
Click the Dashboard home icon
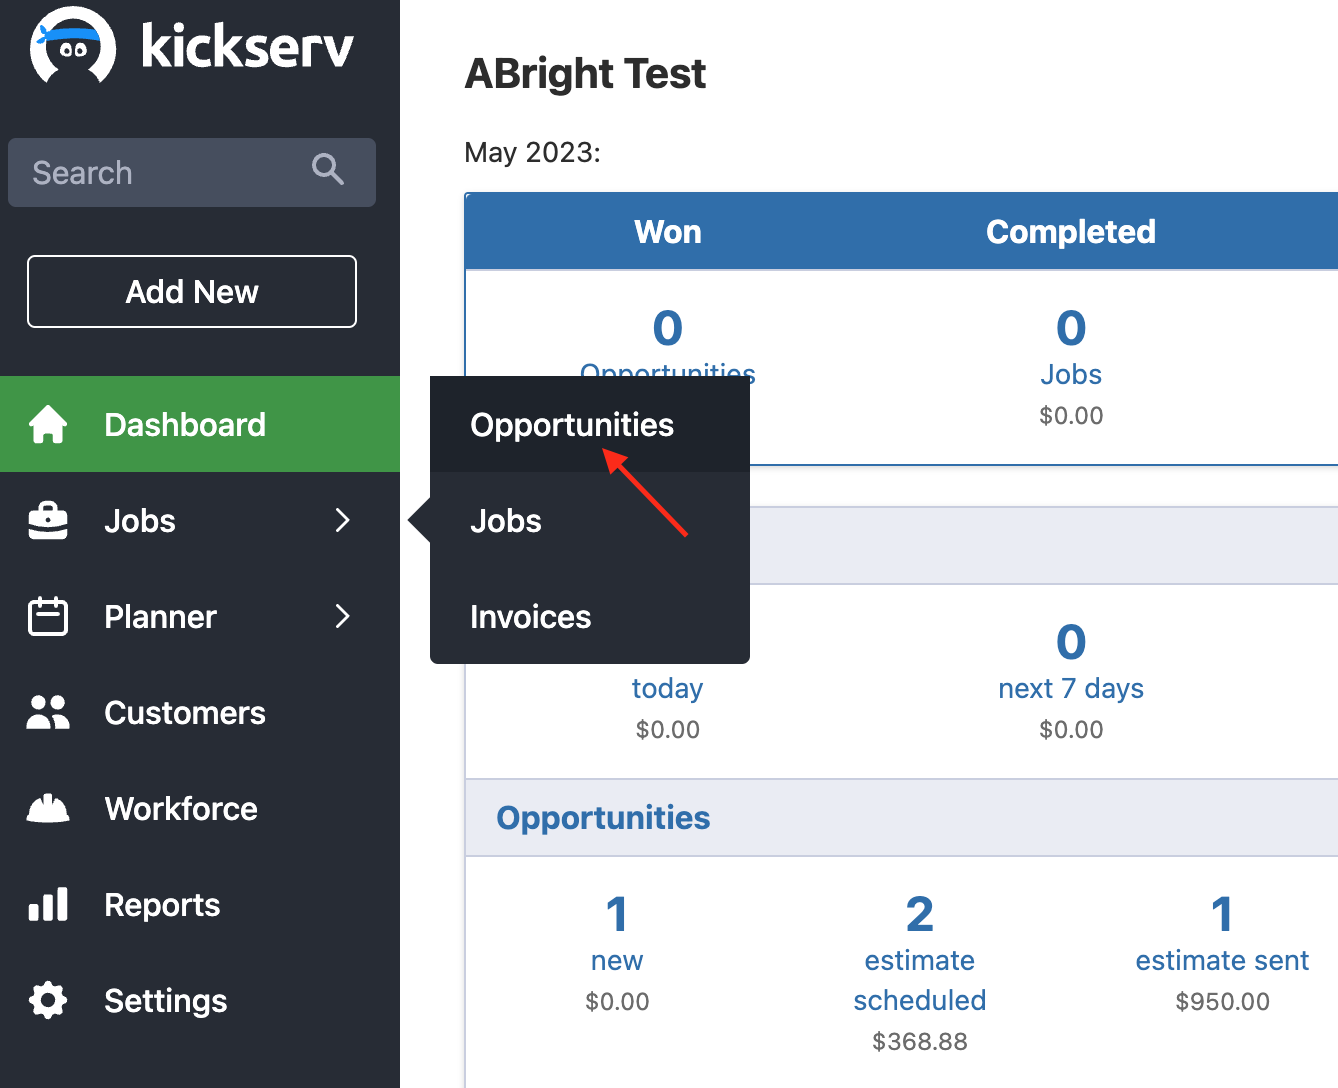(x=48, y=424)
